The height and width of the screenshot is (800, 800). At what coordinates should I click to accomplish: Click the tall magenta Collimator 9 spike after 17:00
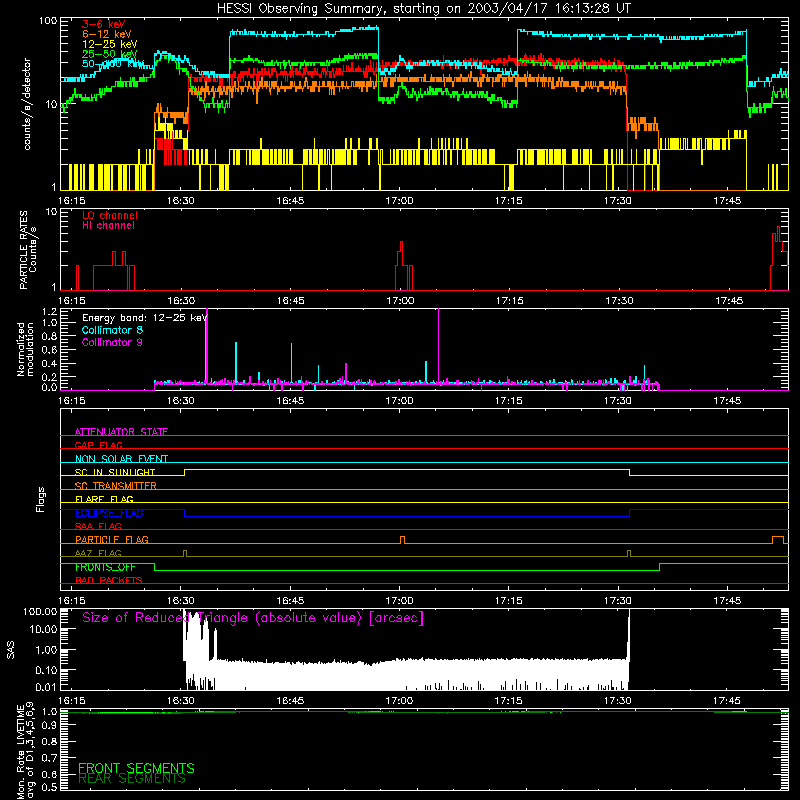[438, 345]
